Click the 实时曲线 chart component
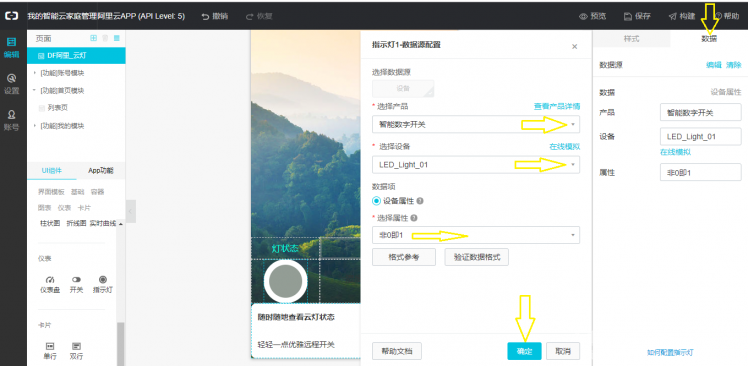The image size is (748, 366). coord(103,223)
